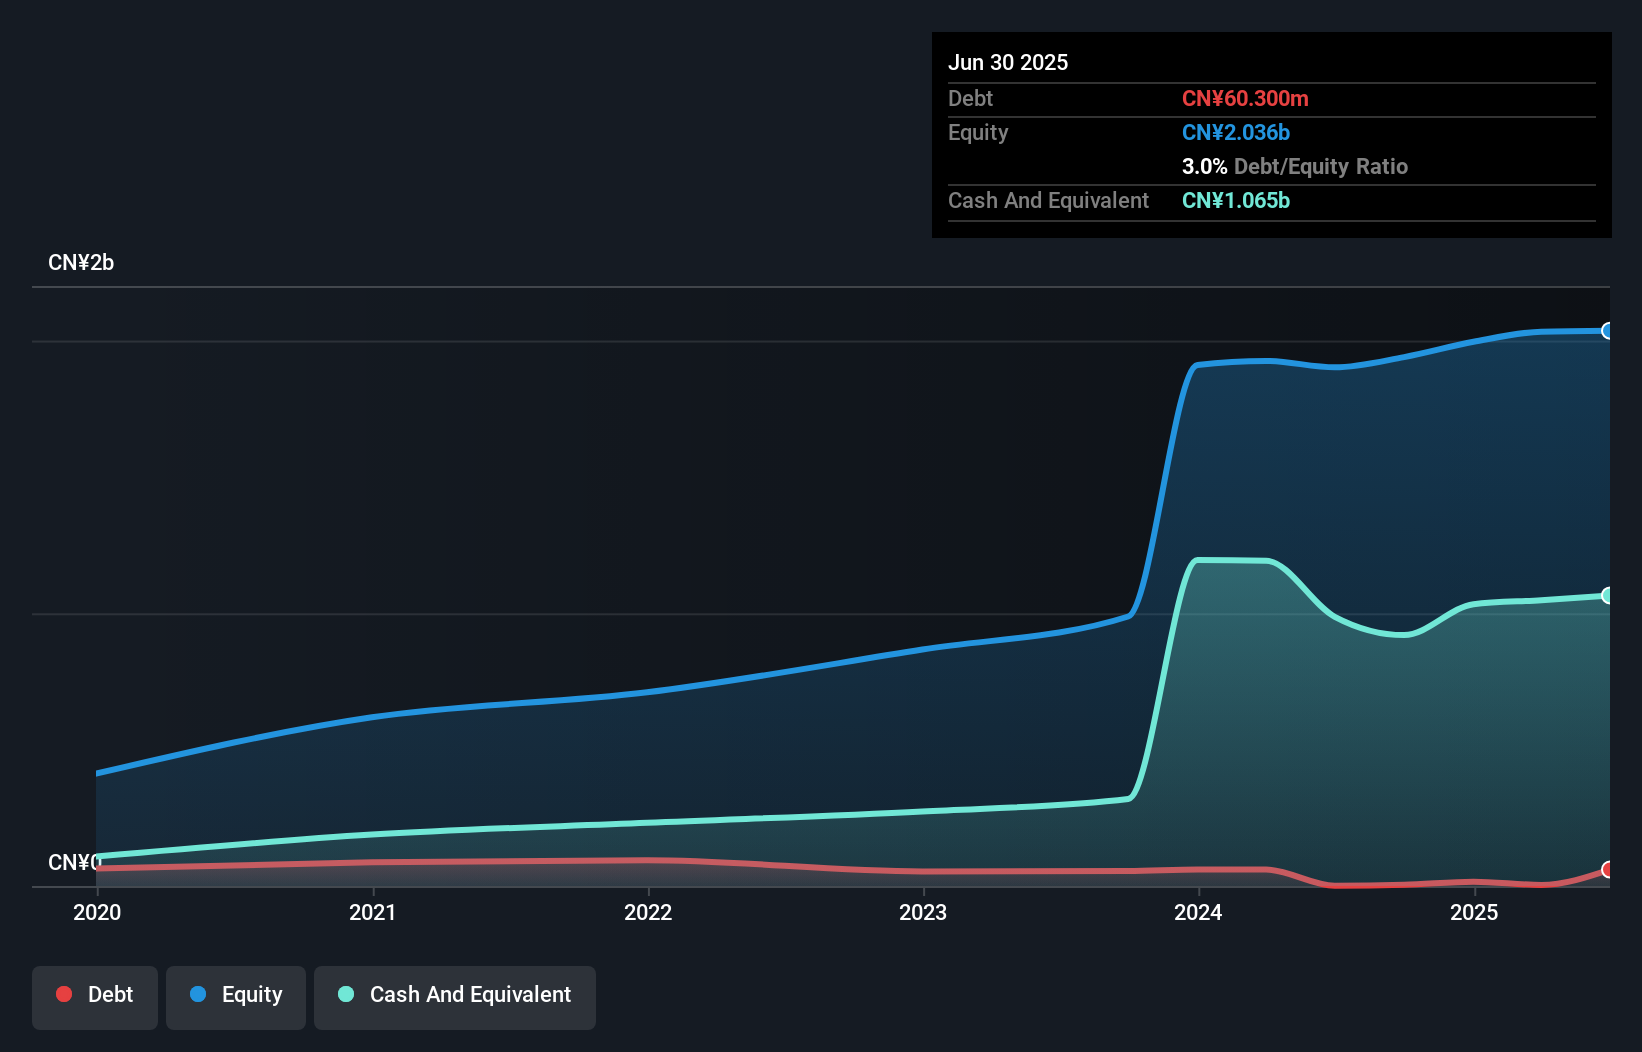Click the Equity row label in tooltip
The height and width of the screenshot is (1052, 1642).
pos(978,132)
